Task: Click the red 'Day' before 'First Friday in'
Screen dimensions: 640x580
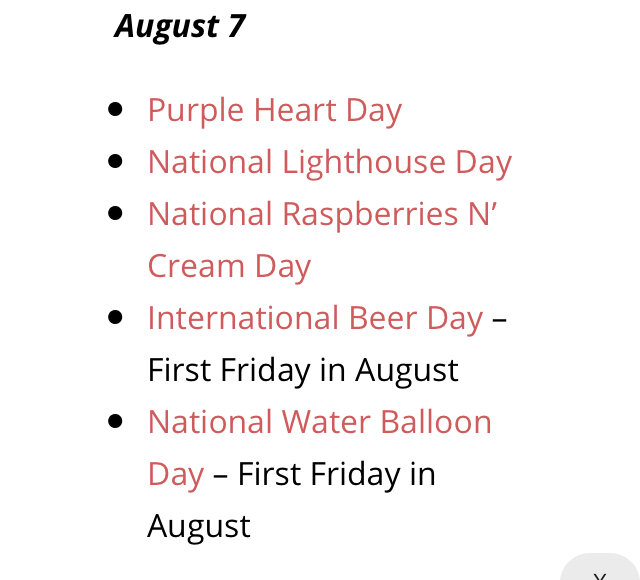Action: (176, 474)
